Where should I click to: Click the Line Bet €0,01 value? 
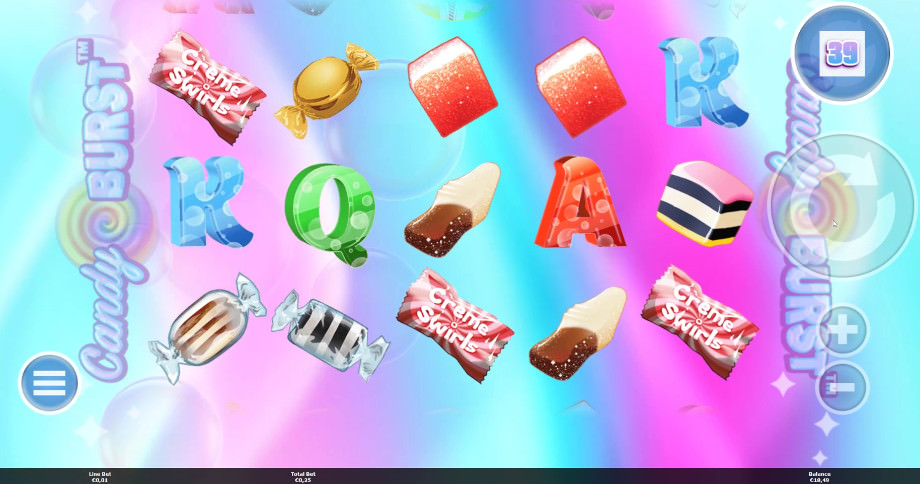click(100, 476)
